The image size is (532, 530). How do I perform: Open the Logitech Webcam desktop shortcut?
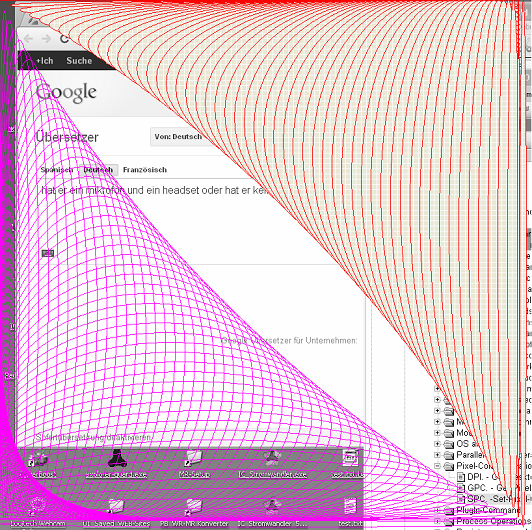(38, 512)
